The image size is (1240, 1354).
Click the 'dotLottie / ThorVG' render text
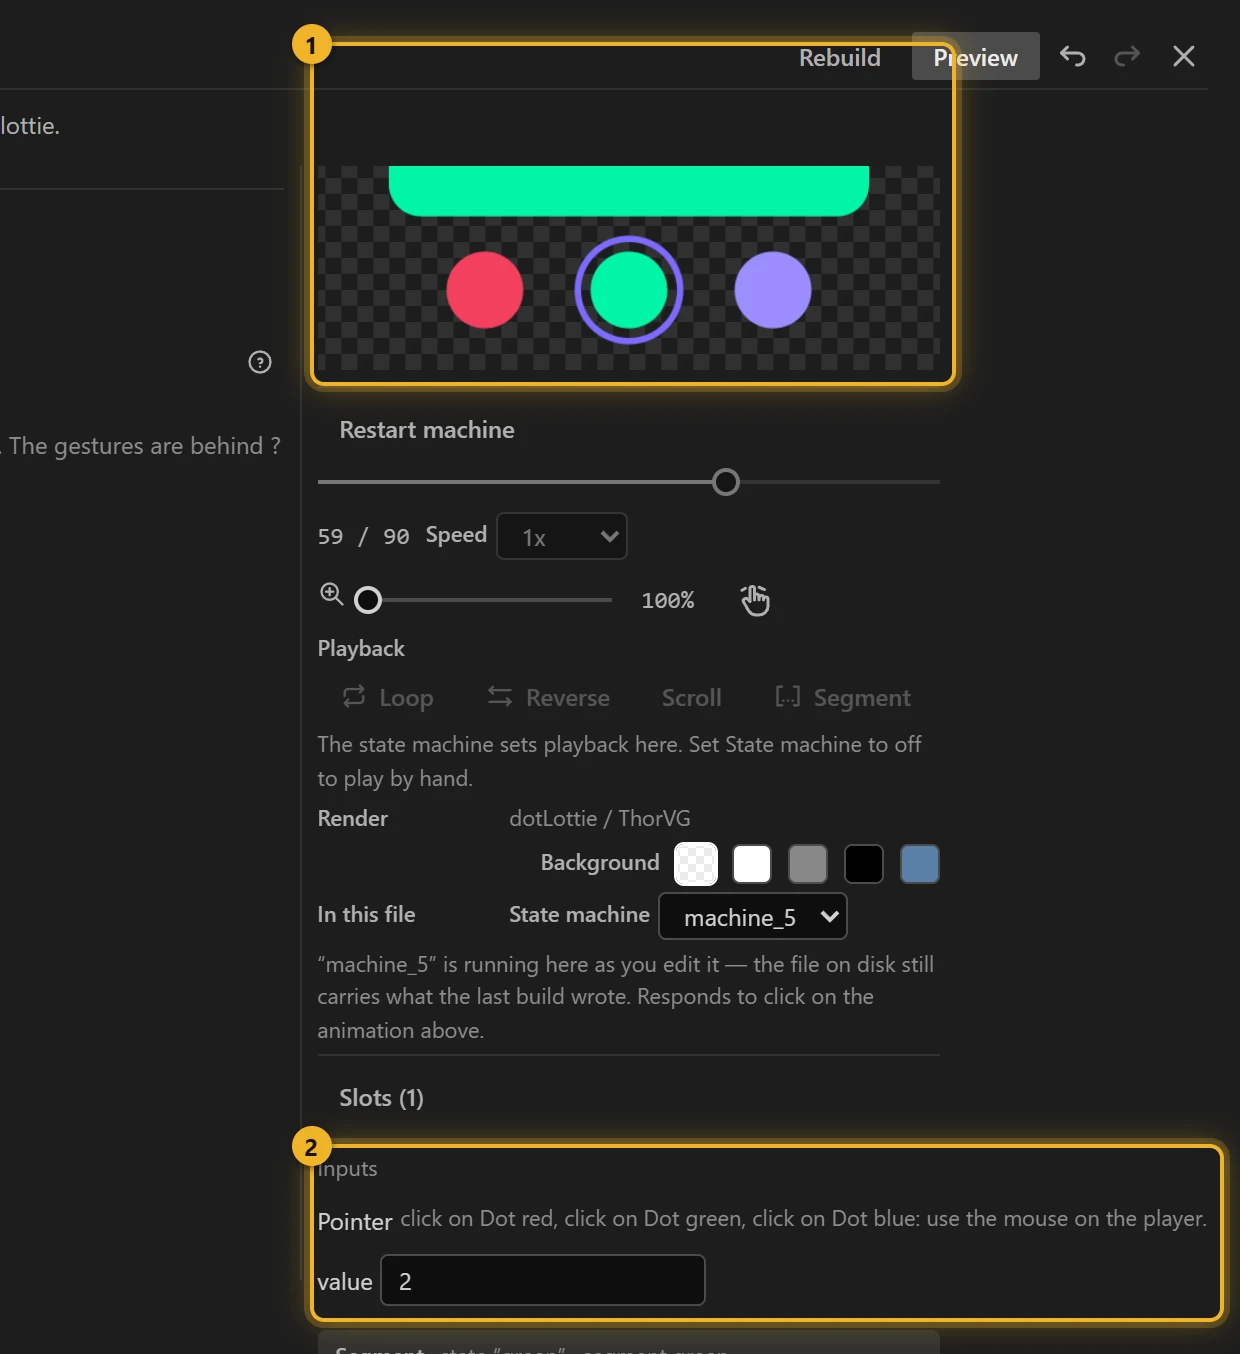pyautogui.click(x=600, y=818)
